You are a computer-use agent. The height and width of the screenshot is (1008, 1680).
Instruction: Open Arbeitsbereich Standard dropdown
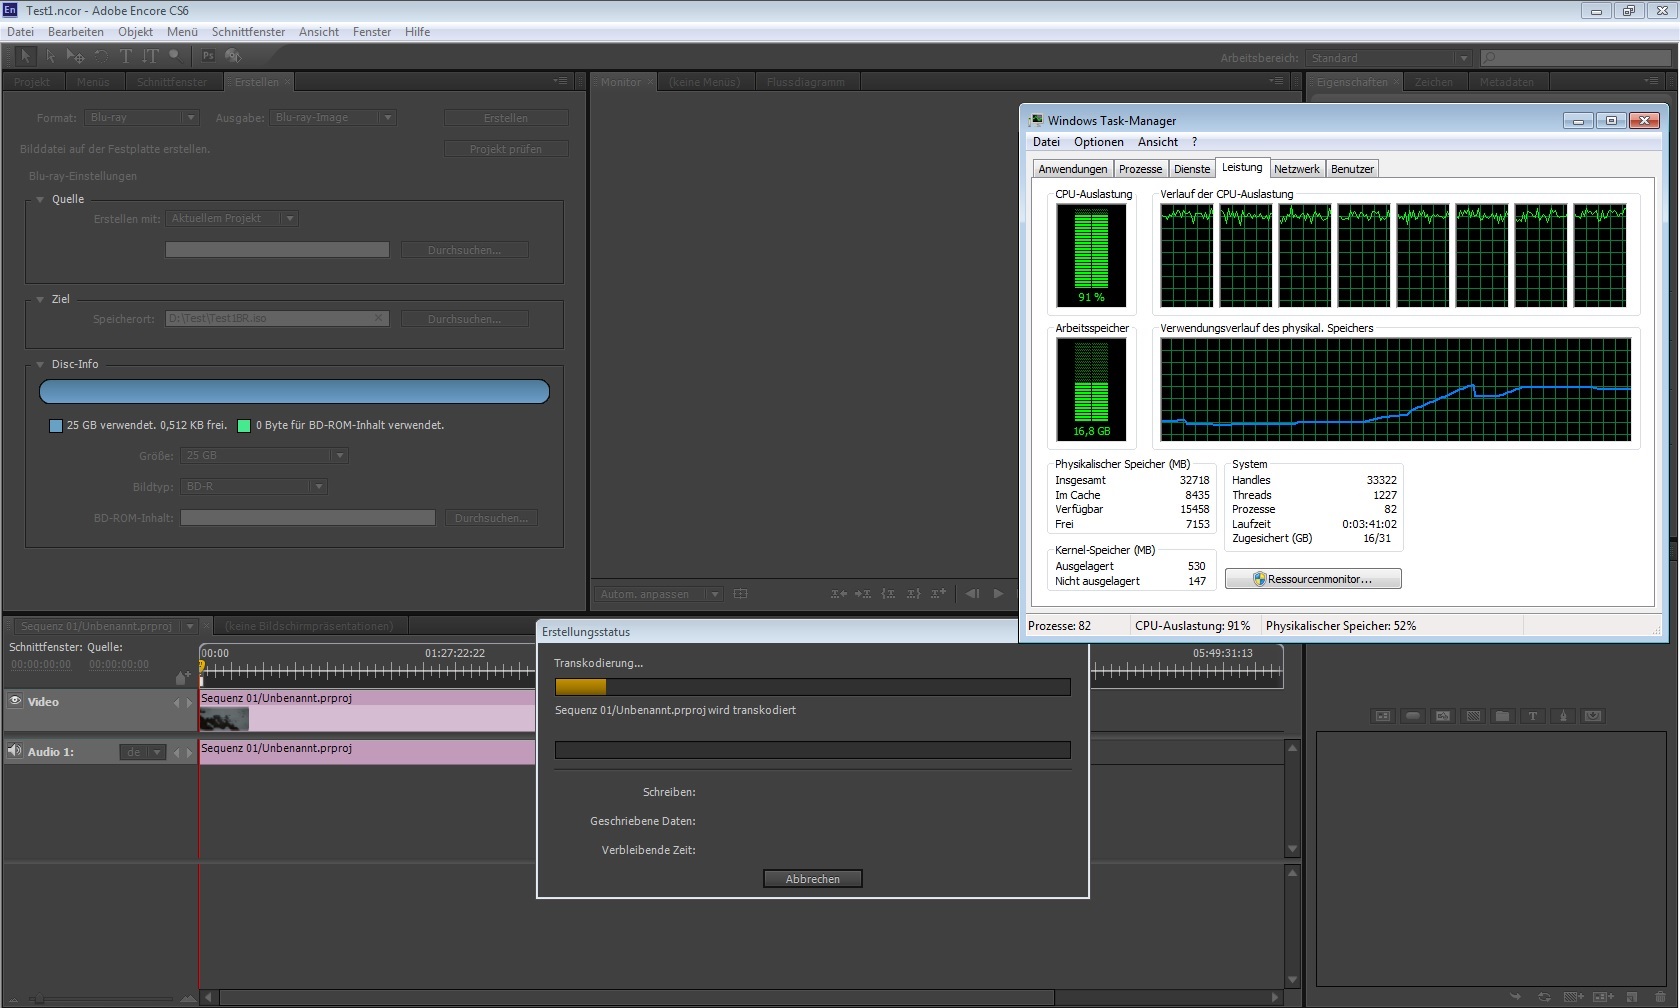tap(1388, 58)
